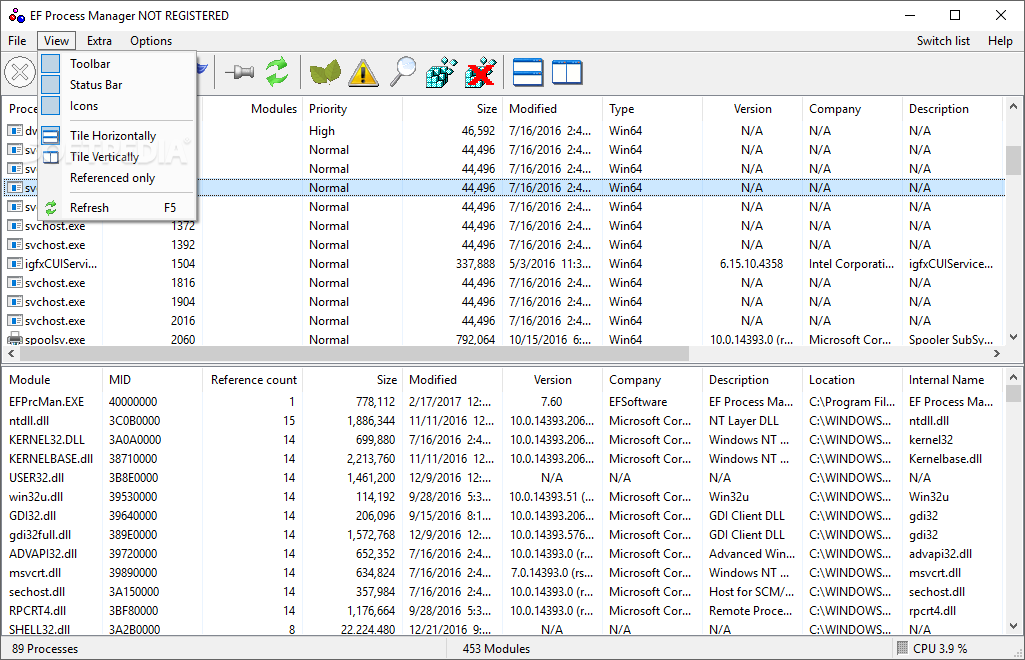Open the Options menu

pyautogui.click(x=151, y=41)
